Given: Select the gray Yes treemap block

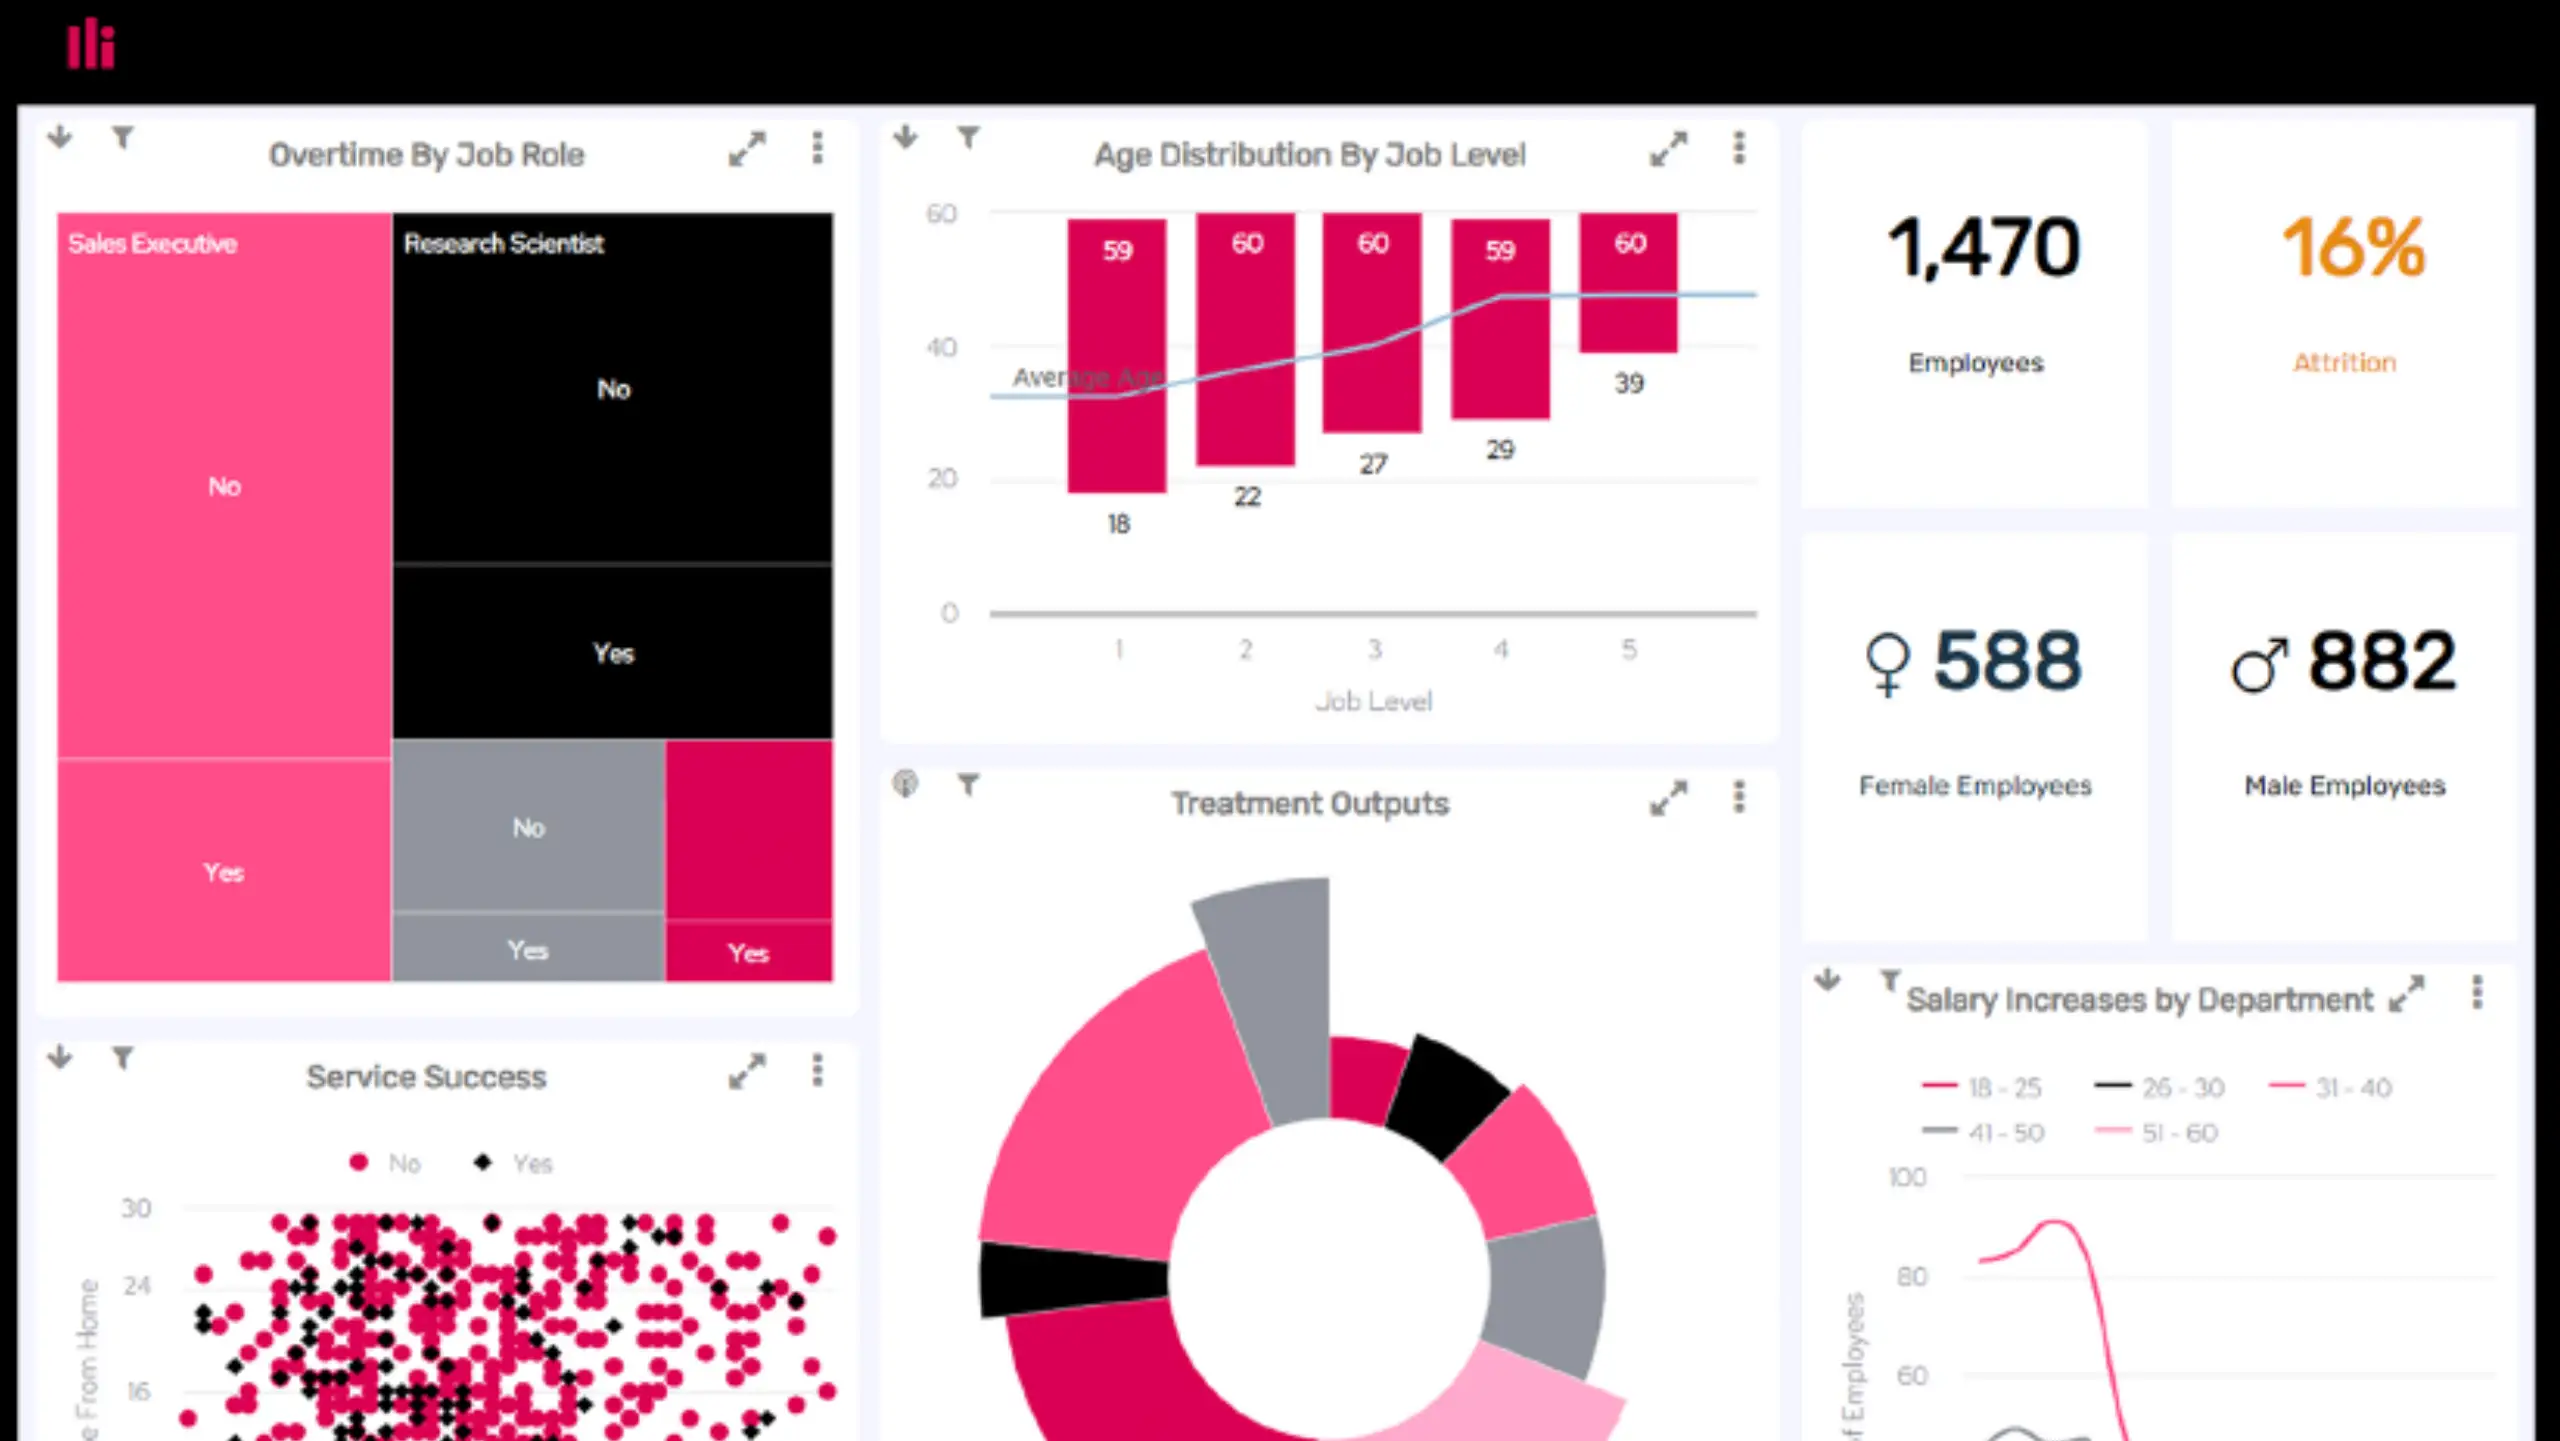Looking at the screenshot, I should 528,949.
